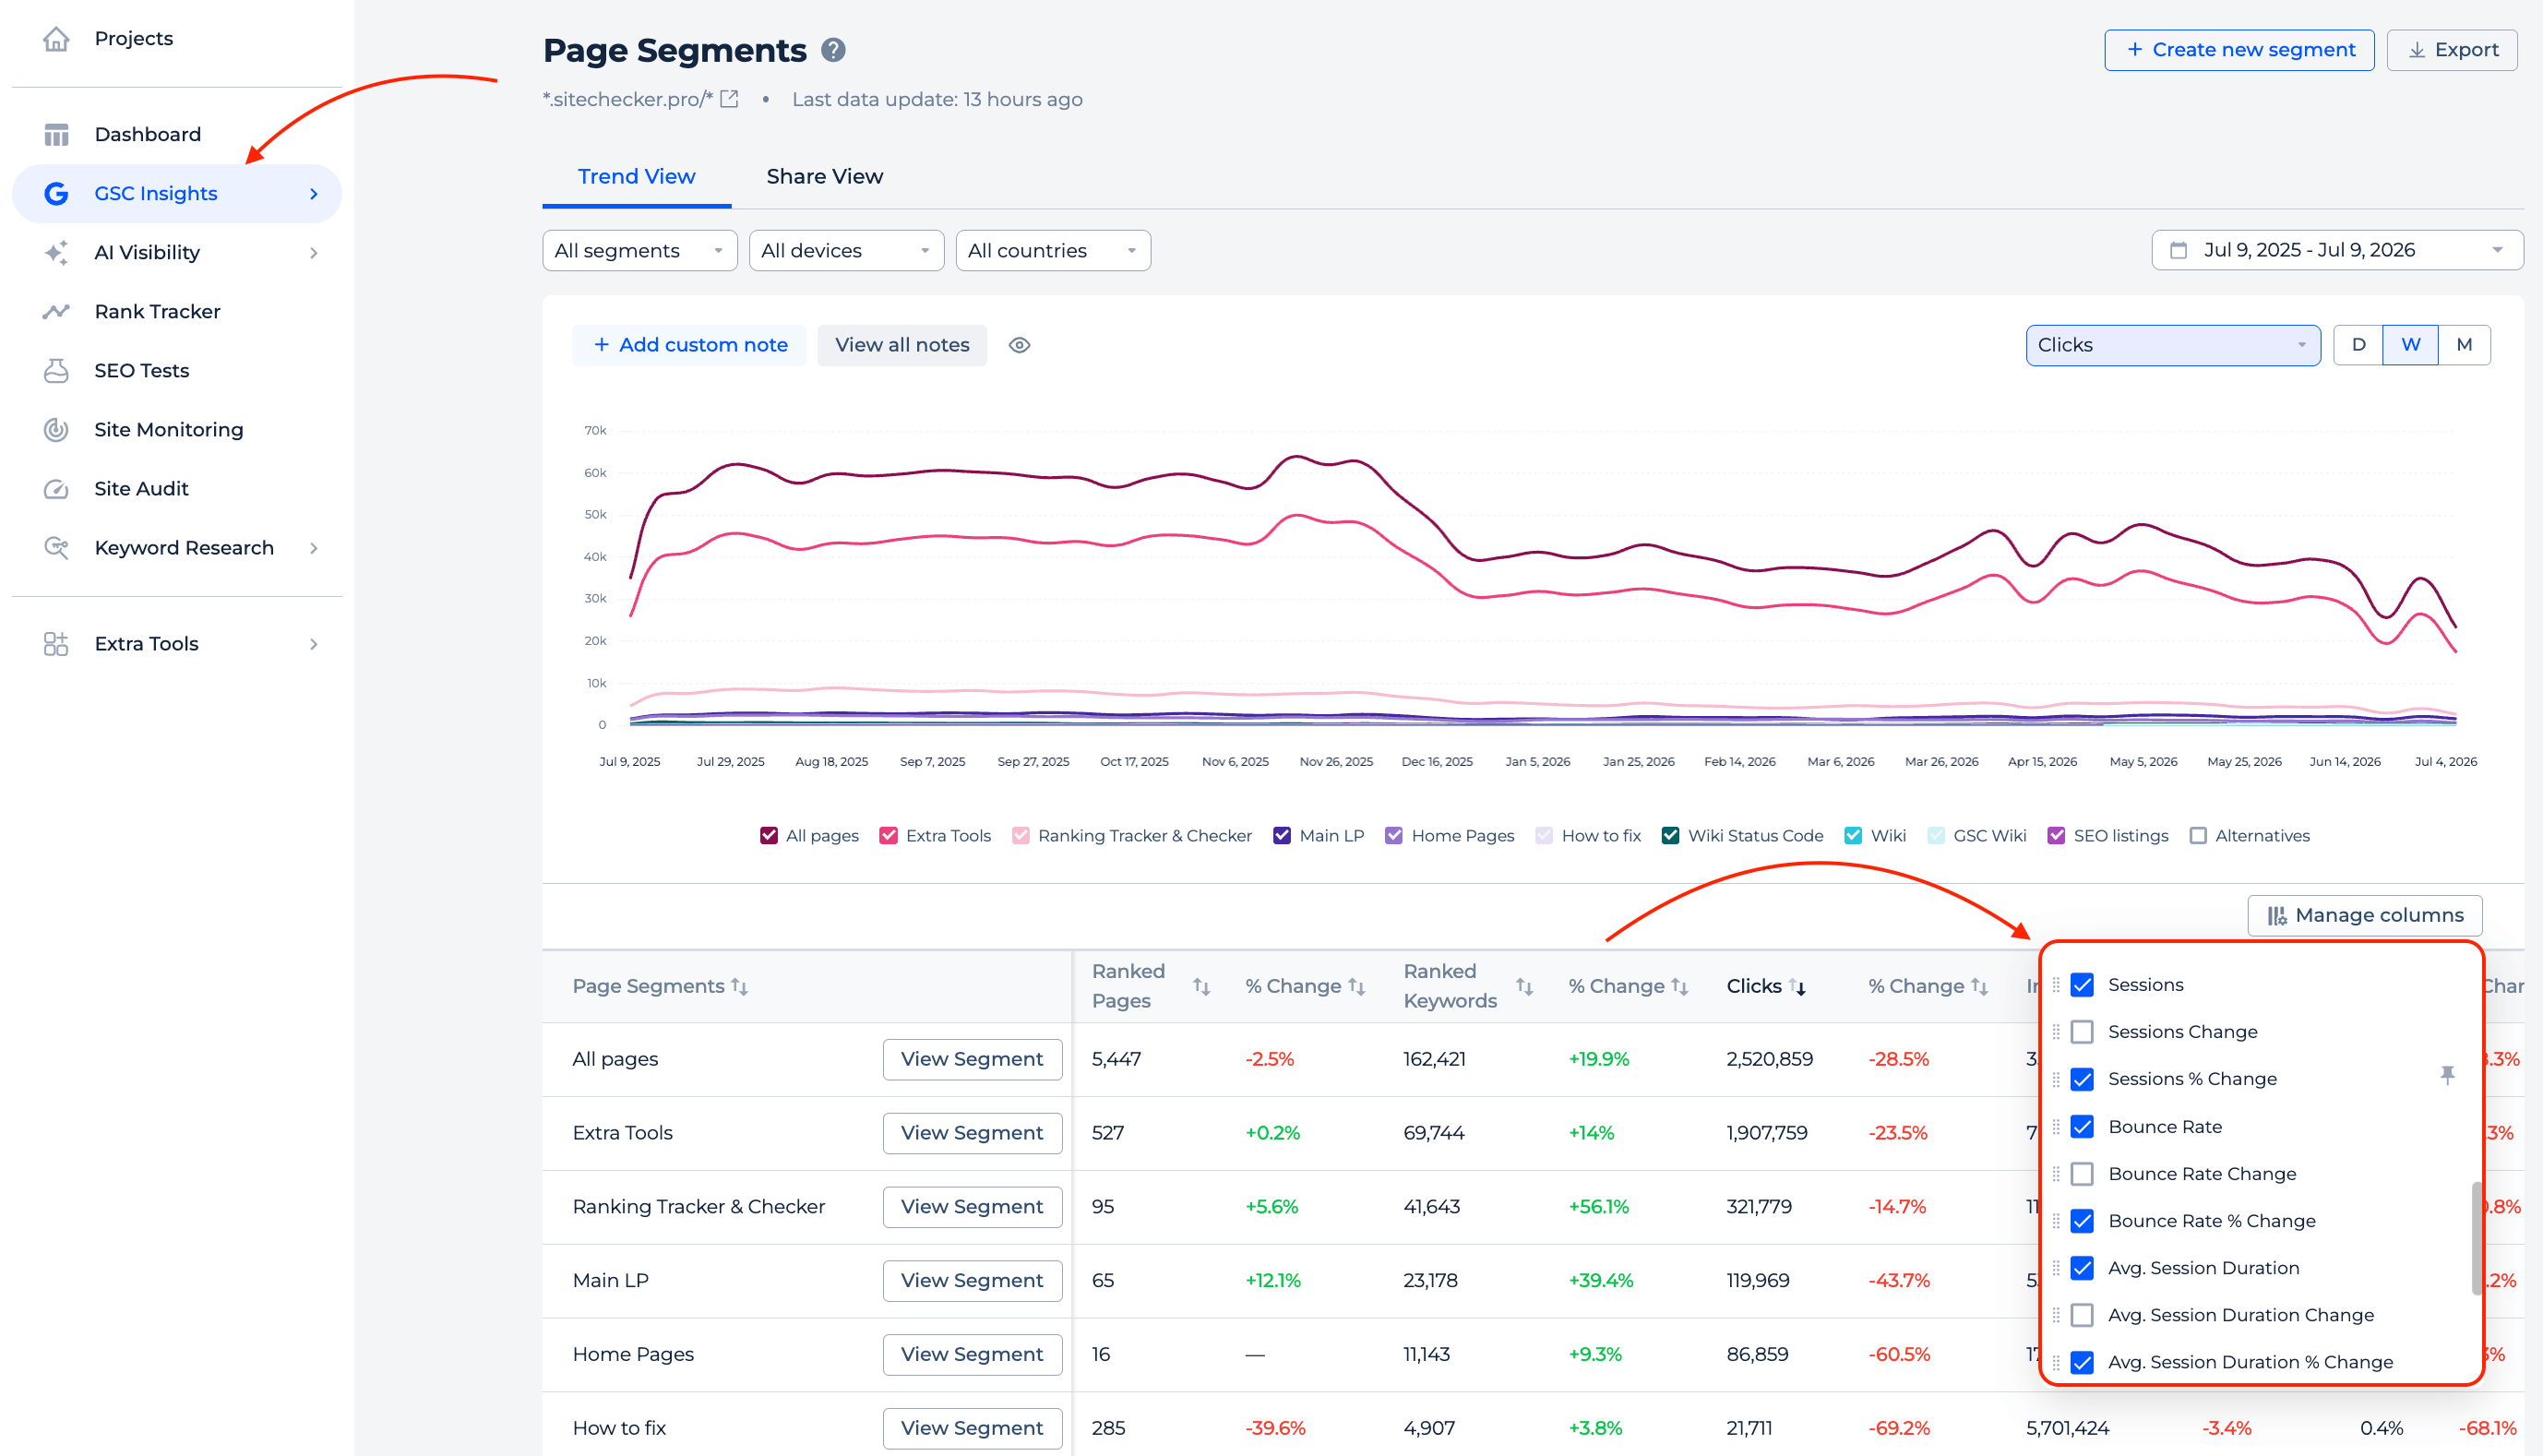Toggle SEO listings purple legend swatch
This screenshot has width=2543, height=1456.
pyautogui.click(x=2056, y=835)
